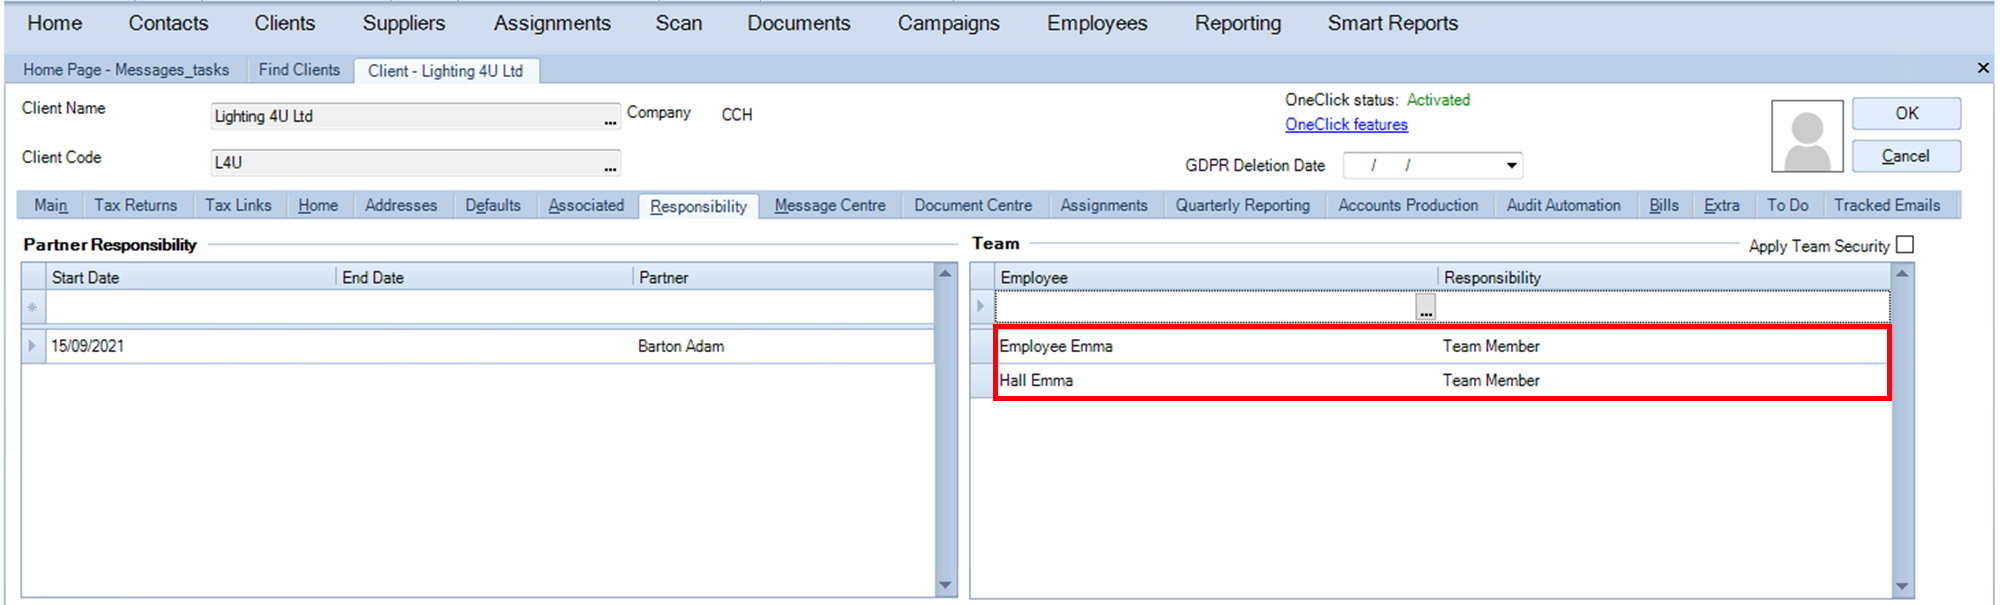Open the Suppliers menu
The height and width of the screenshot is (605, 2000).
coord(404,23)
